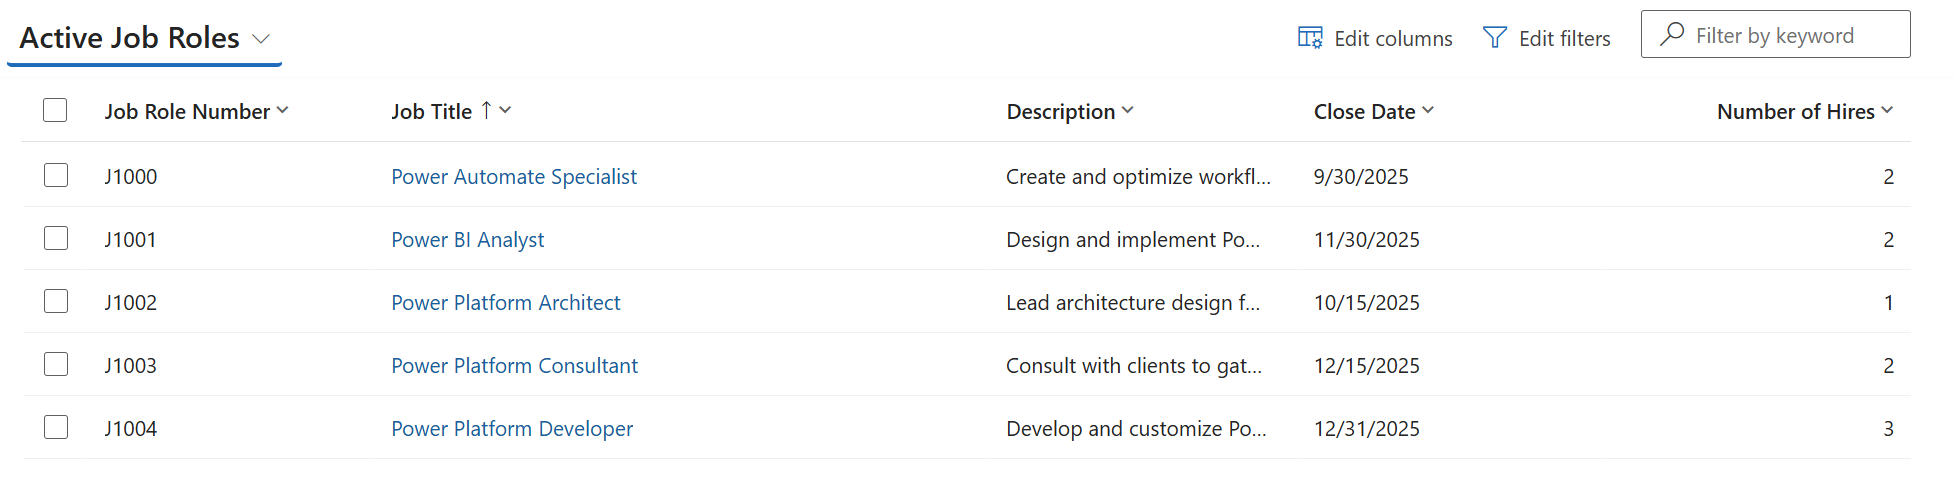Tick the checkbox for row J1004
Screen dimensions: 1954x496
tap(56, 428)
